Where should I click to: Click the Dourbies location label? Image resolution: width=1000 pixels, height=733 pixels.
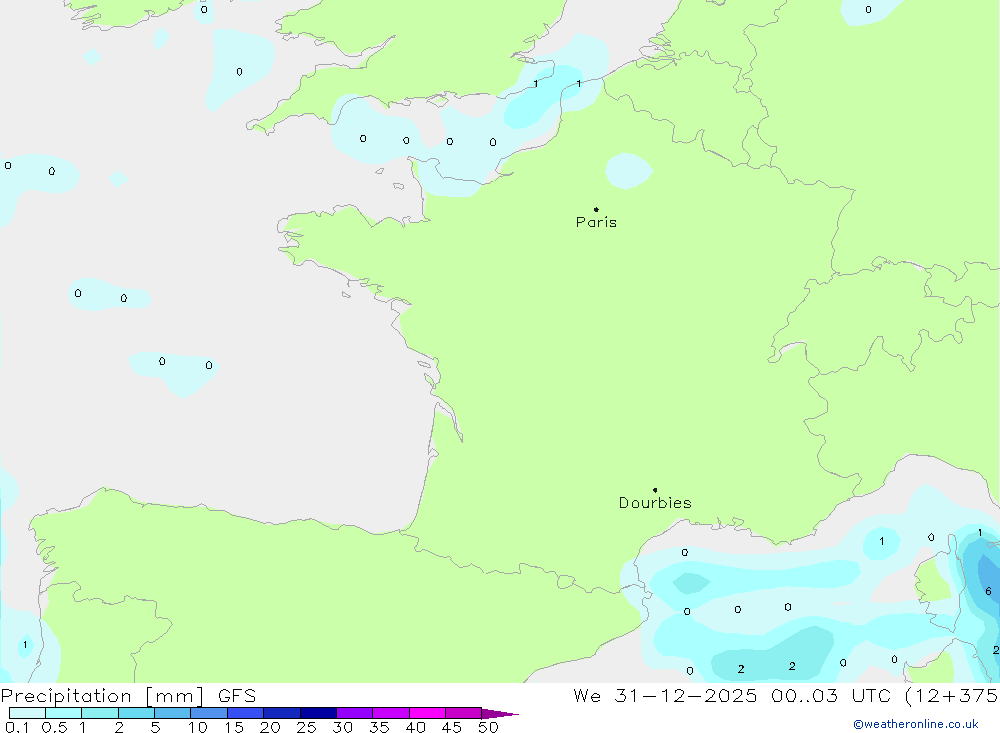(x=655, y=503)
